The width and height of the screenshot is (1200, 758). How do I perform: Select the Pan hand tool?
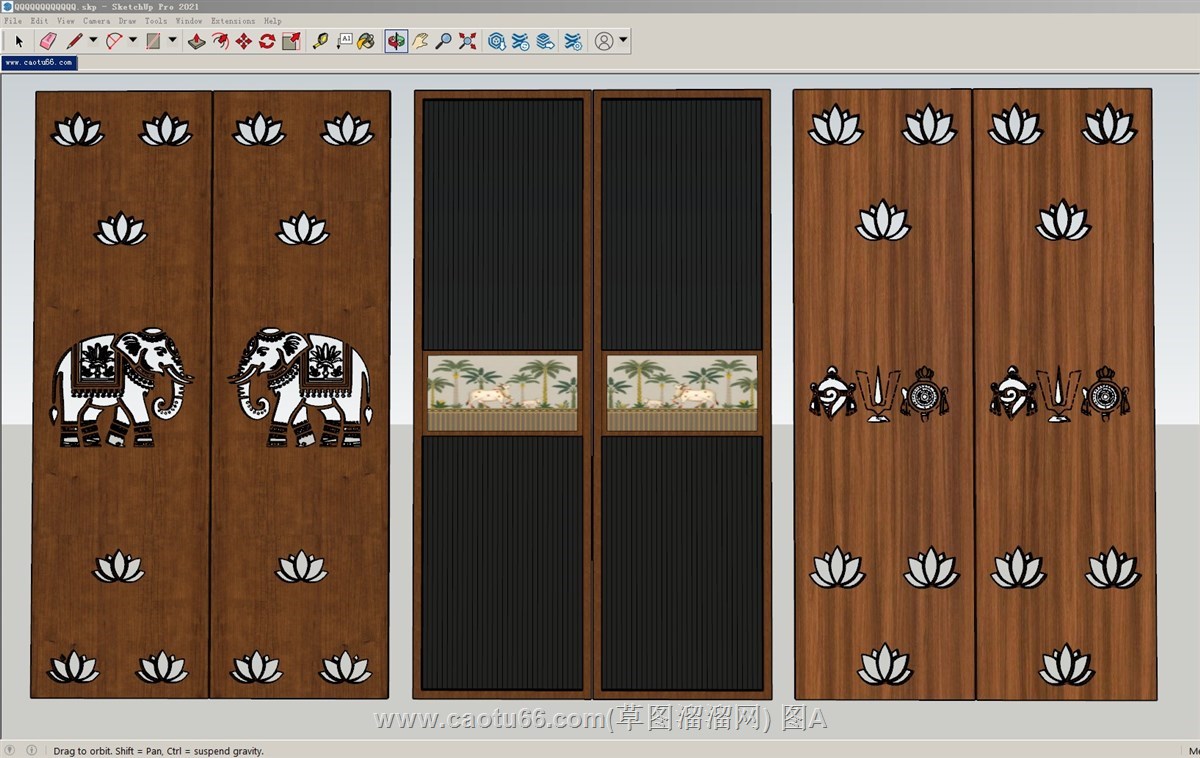[420, 41]
